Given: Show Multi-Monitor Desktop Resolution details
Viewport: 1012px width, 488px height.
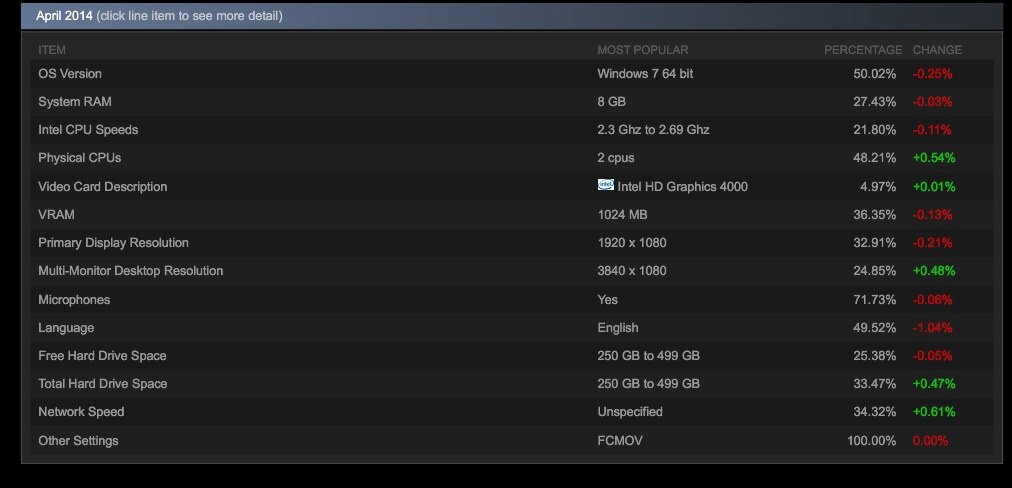Looking at the screenshot, I should 512,270.
